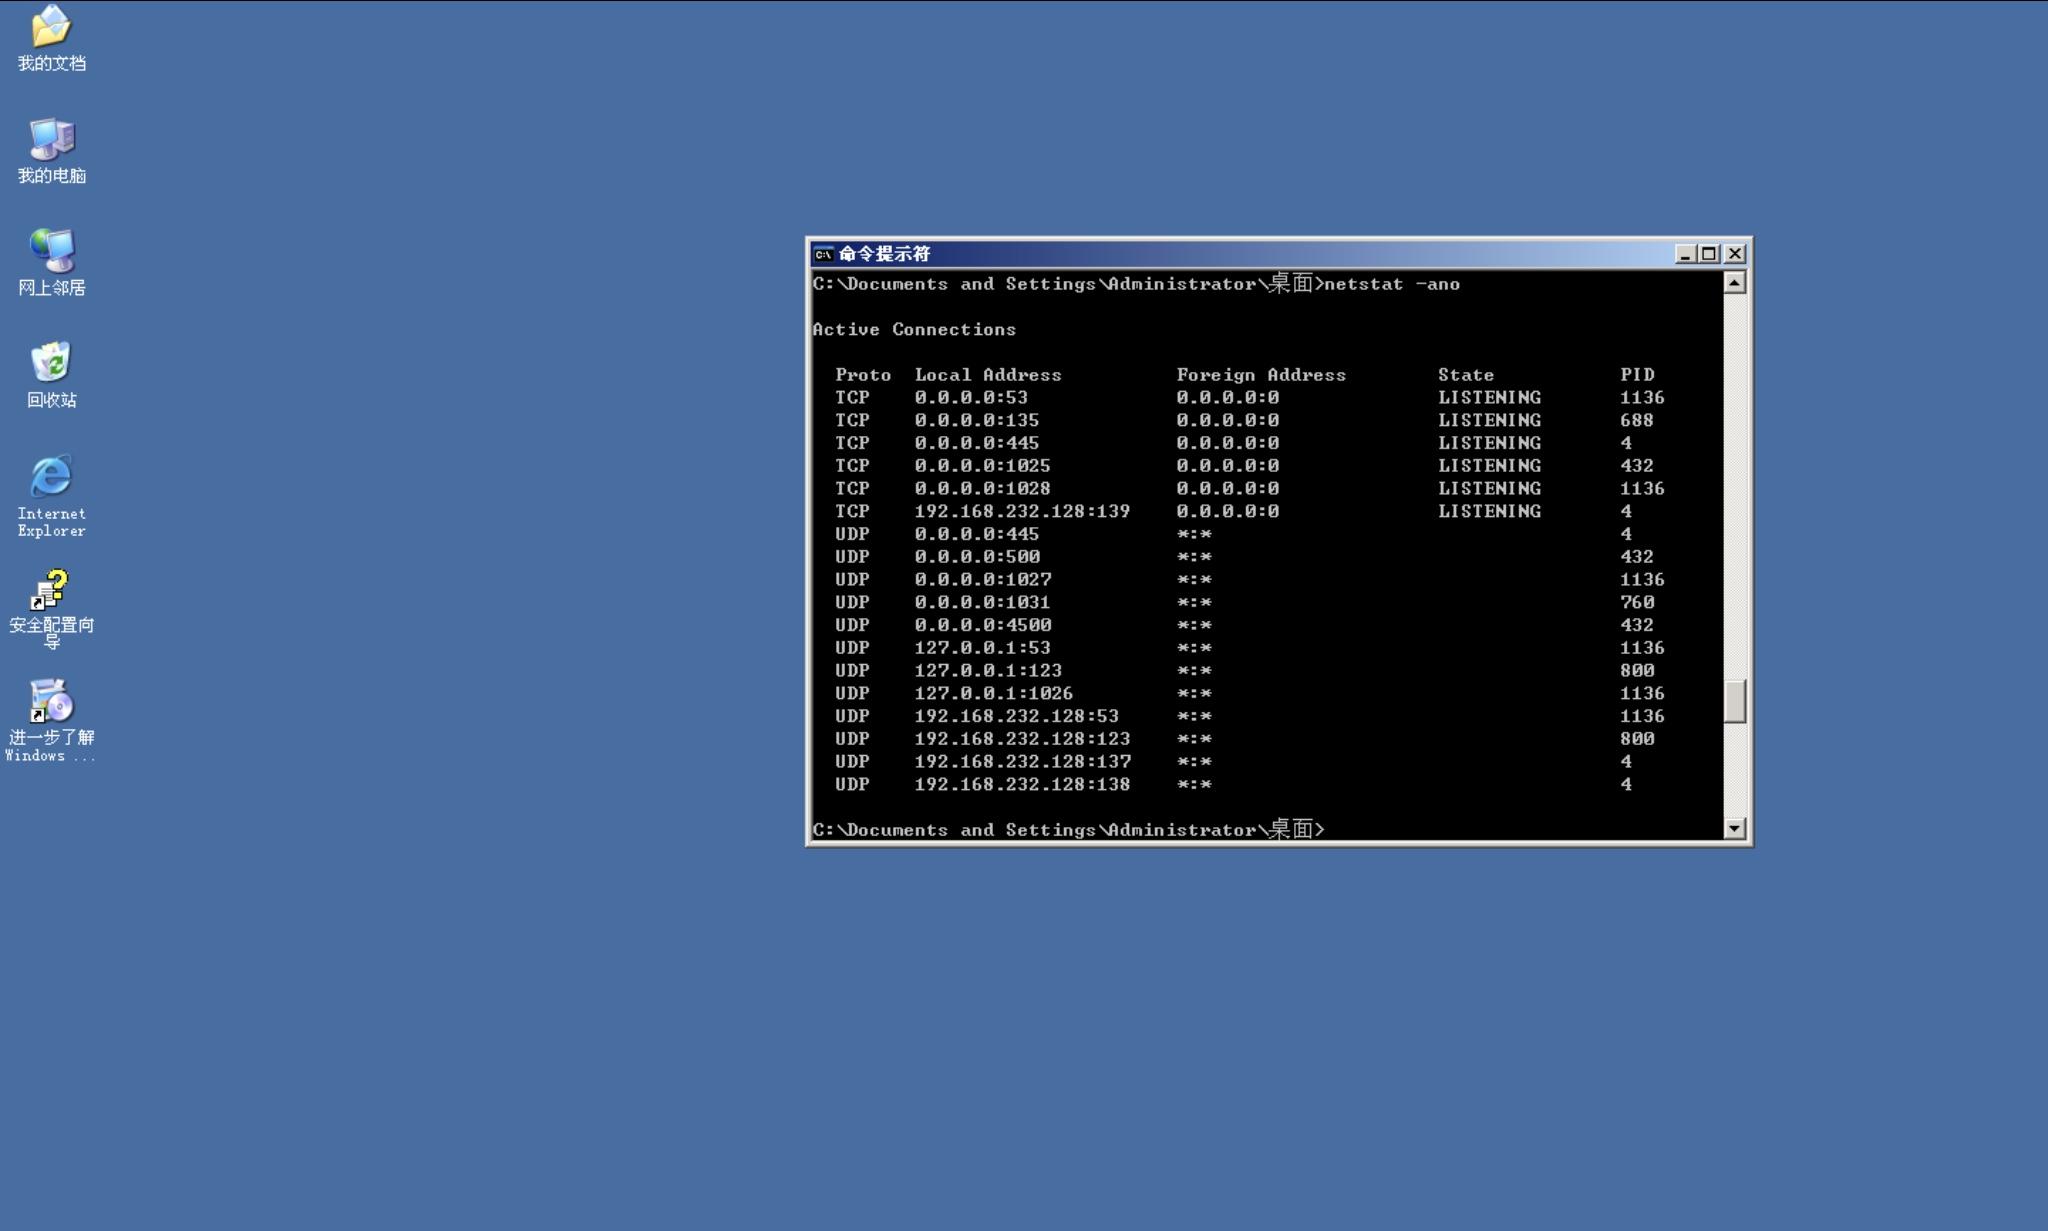Click the 'Active Connections' heading
Screen dimensions: 2048x1231
click(x=914, y=330)
